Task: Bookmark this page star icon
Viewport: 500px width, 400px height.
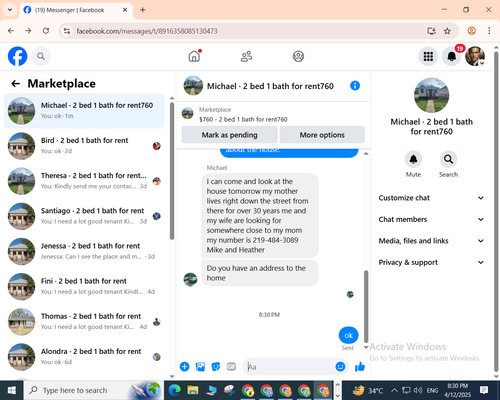Action: coord(447,31)
